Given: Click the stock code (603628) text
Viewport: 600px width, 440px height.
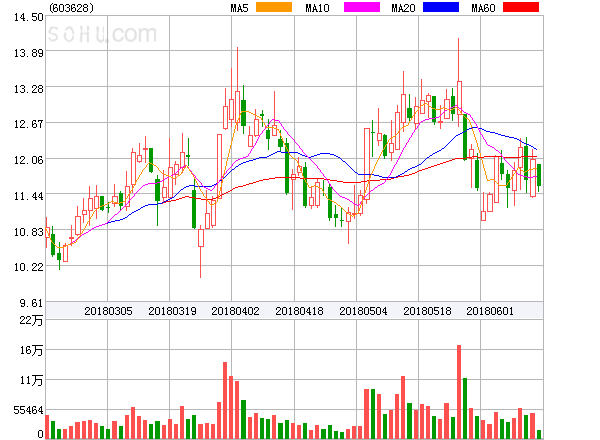Looking at the screenshot, I should pos(71,8).
